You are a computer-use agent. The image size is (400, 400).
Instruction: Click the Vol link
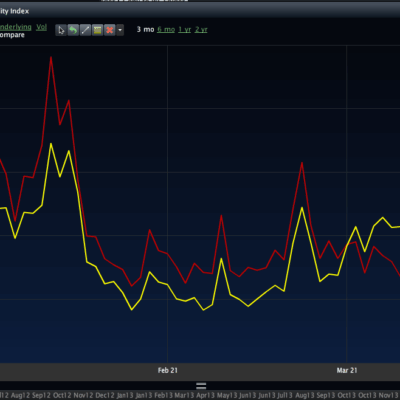(x=41, y=27)
